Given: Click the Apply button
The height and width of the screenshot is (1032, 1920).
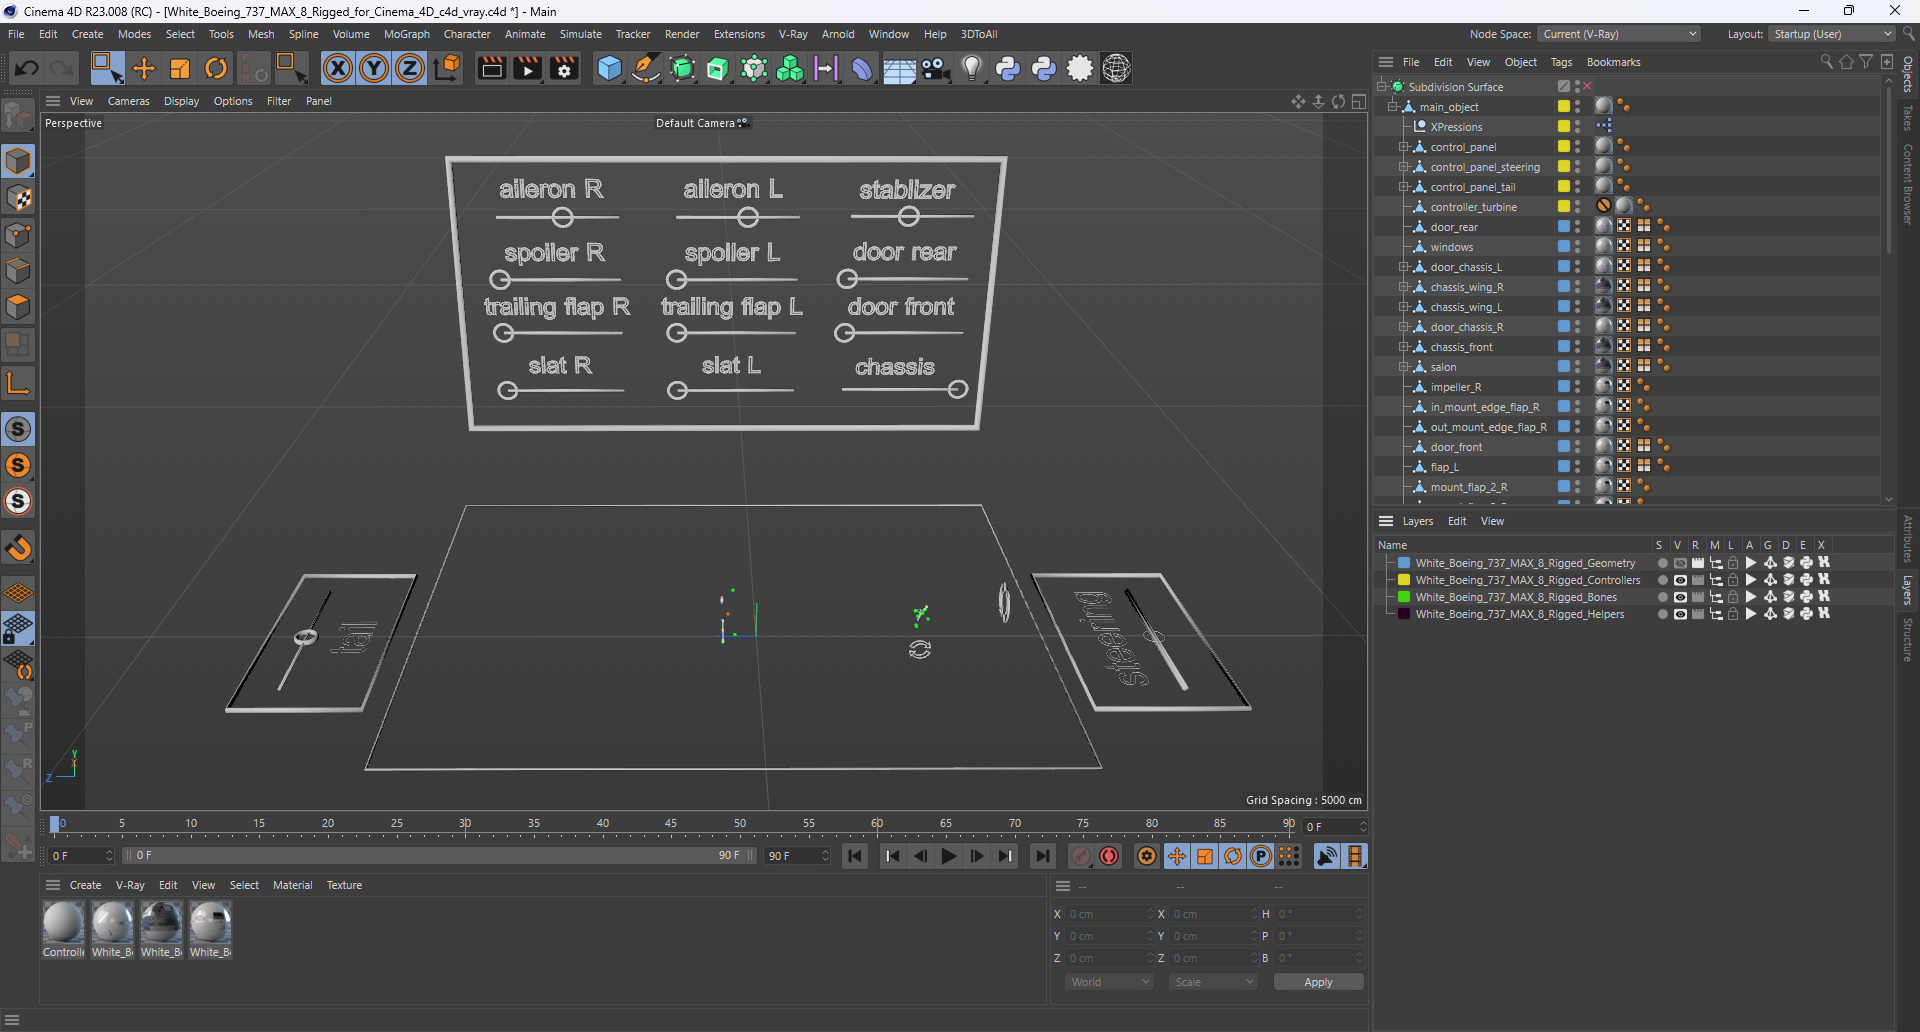Looking at the screenshot, I should [1318, 982].
